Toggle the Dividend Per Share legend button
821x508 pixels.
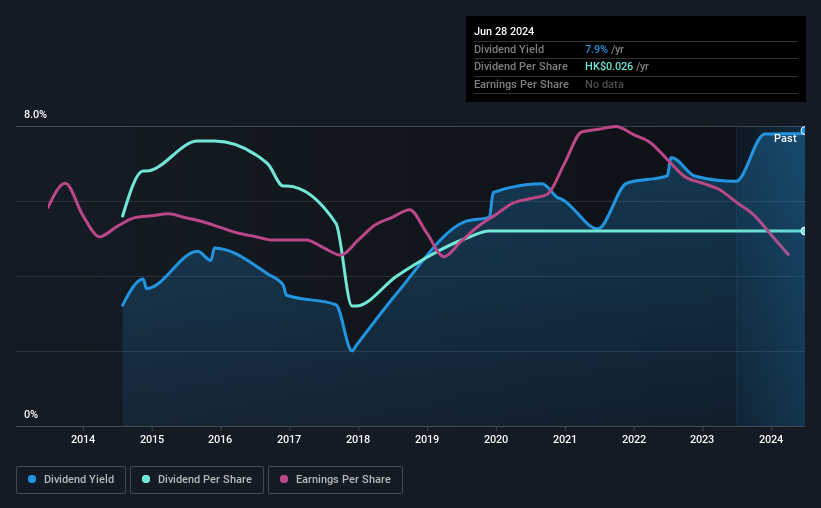click(197, 480)
